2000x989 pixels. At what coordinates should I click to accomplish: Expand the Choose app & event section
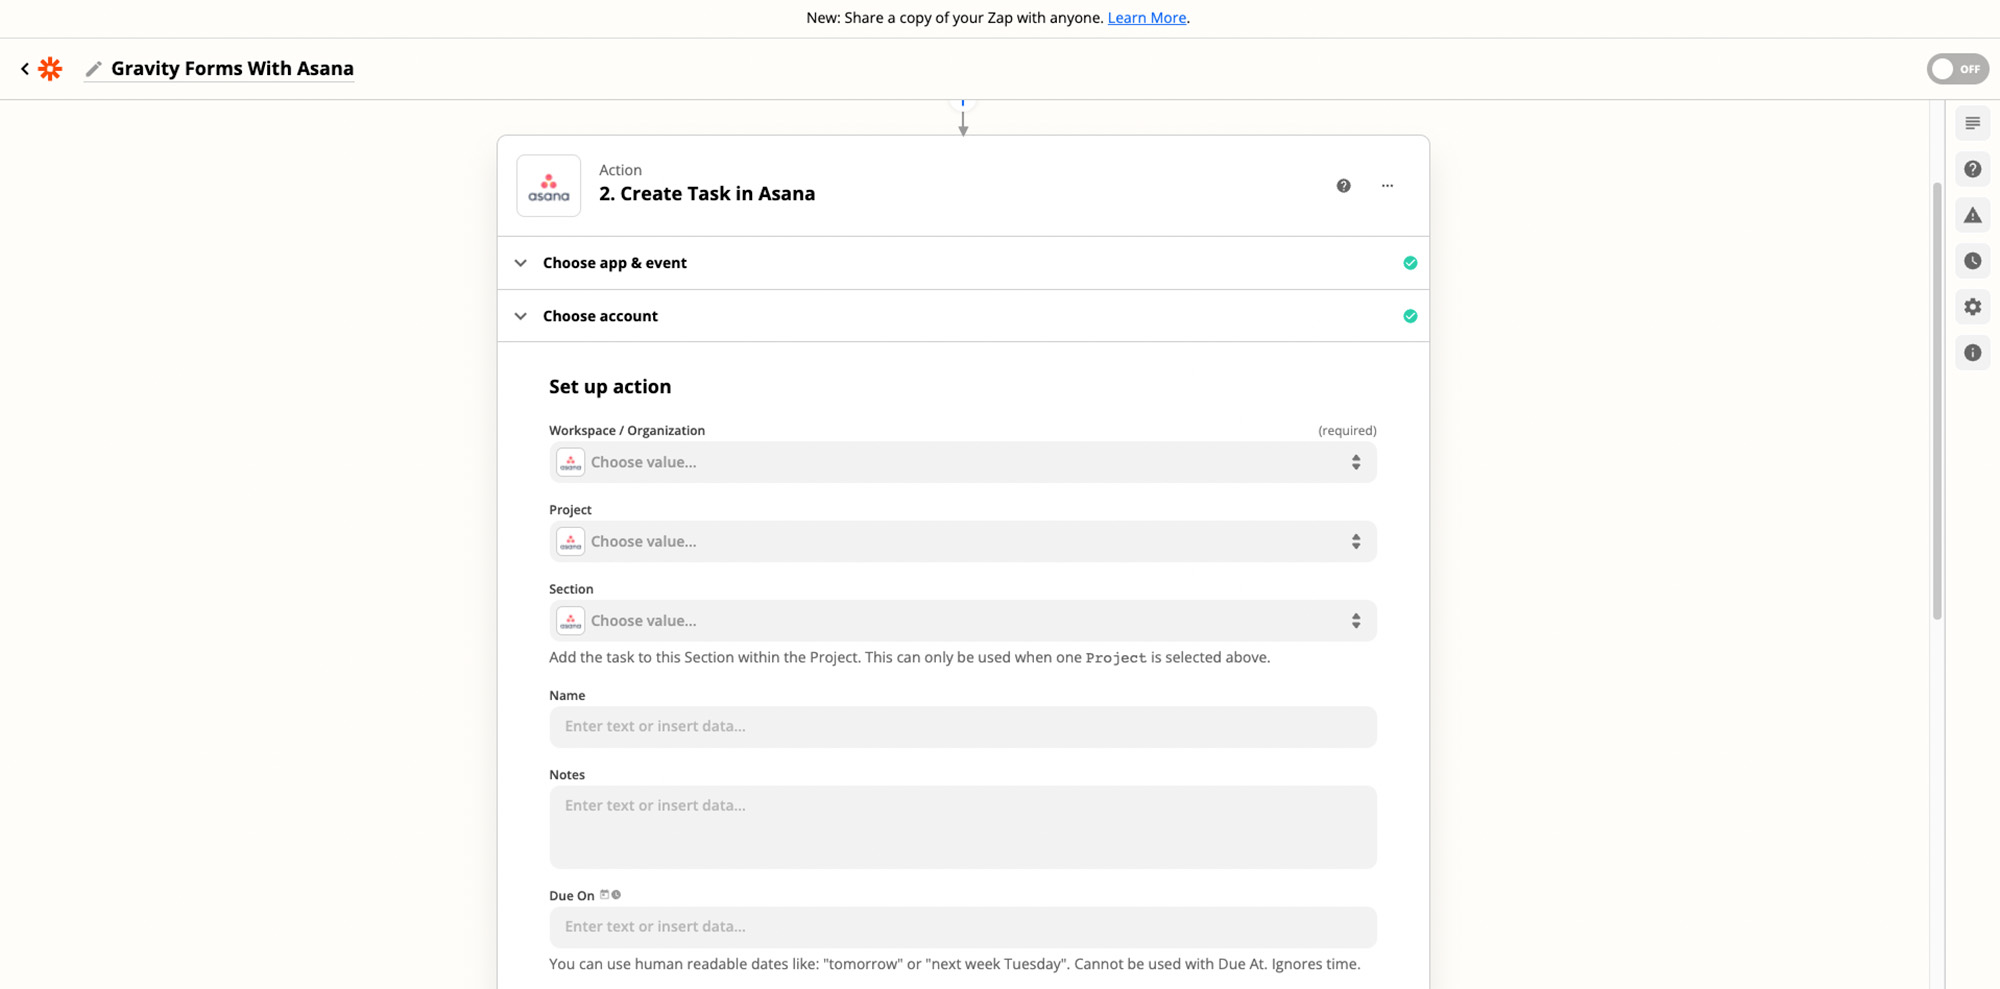(x=962, y=263)
